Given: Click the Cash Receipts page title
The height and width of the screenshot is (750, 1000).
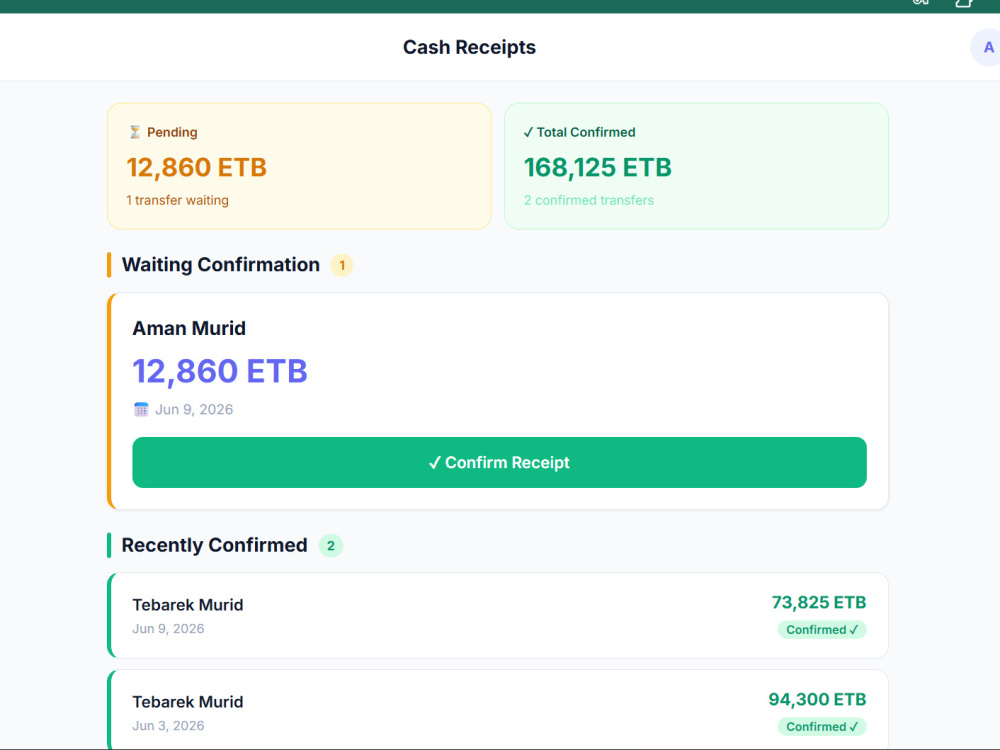Looking at the screenshot, I should 469,47.
